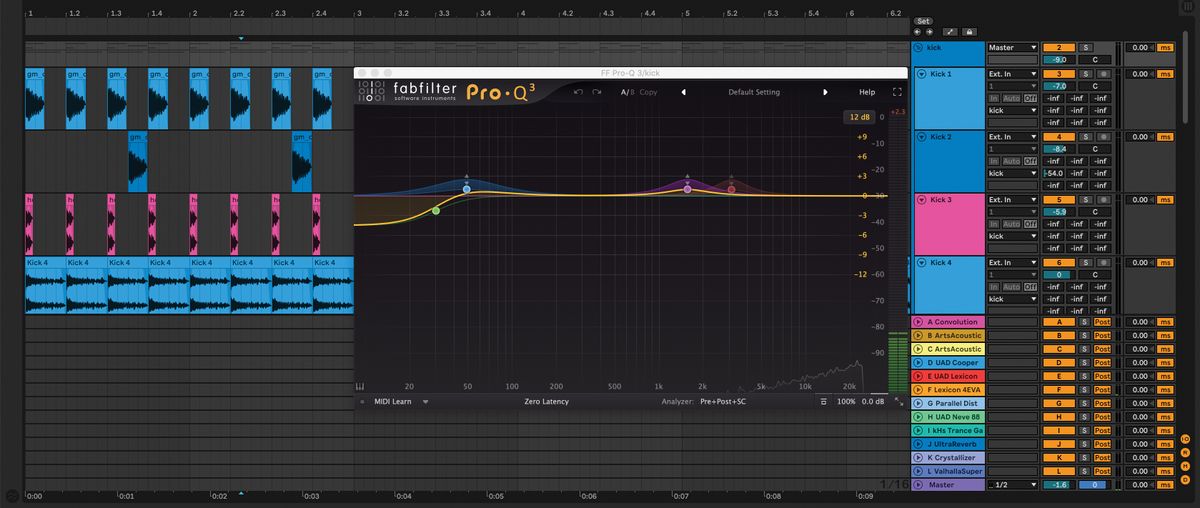
Task: Arm the Kick 3 track for recording
Action: pyautogui.click(x=1102, y=200)
